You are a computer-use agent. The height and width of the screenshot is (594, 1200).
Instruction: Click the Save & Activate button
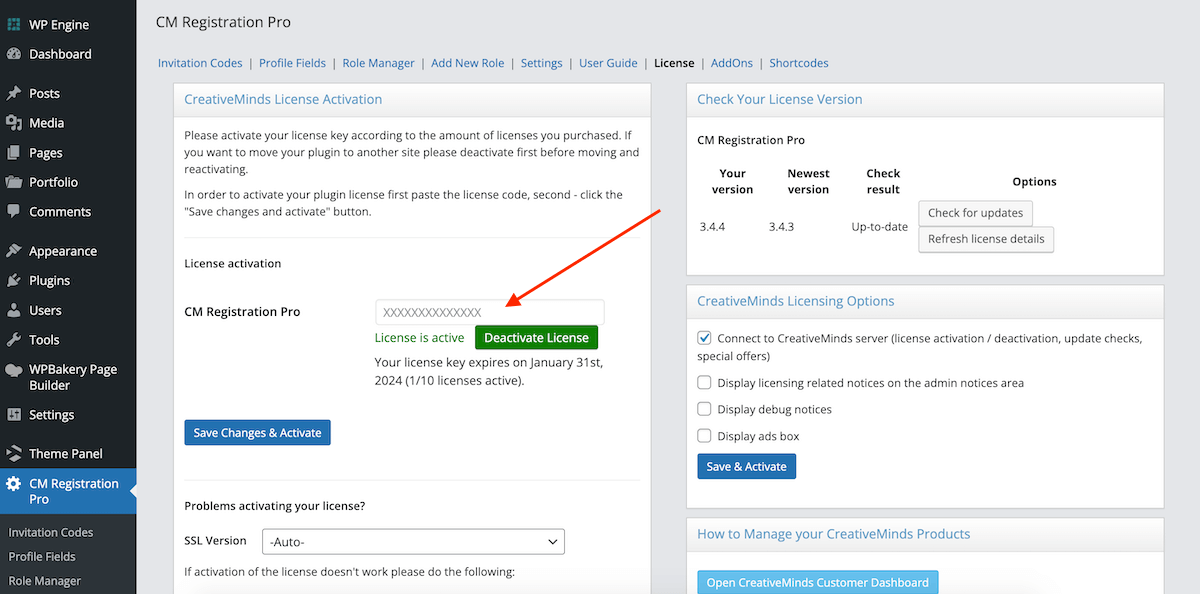tap(746, 467)
